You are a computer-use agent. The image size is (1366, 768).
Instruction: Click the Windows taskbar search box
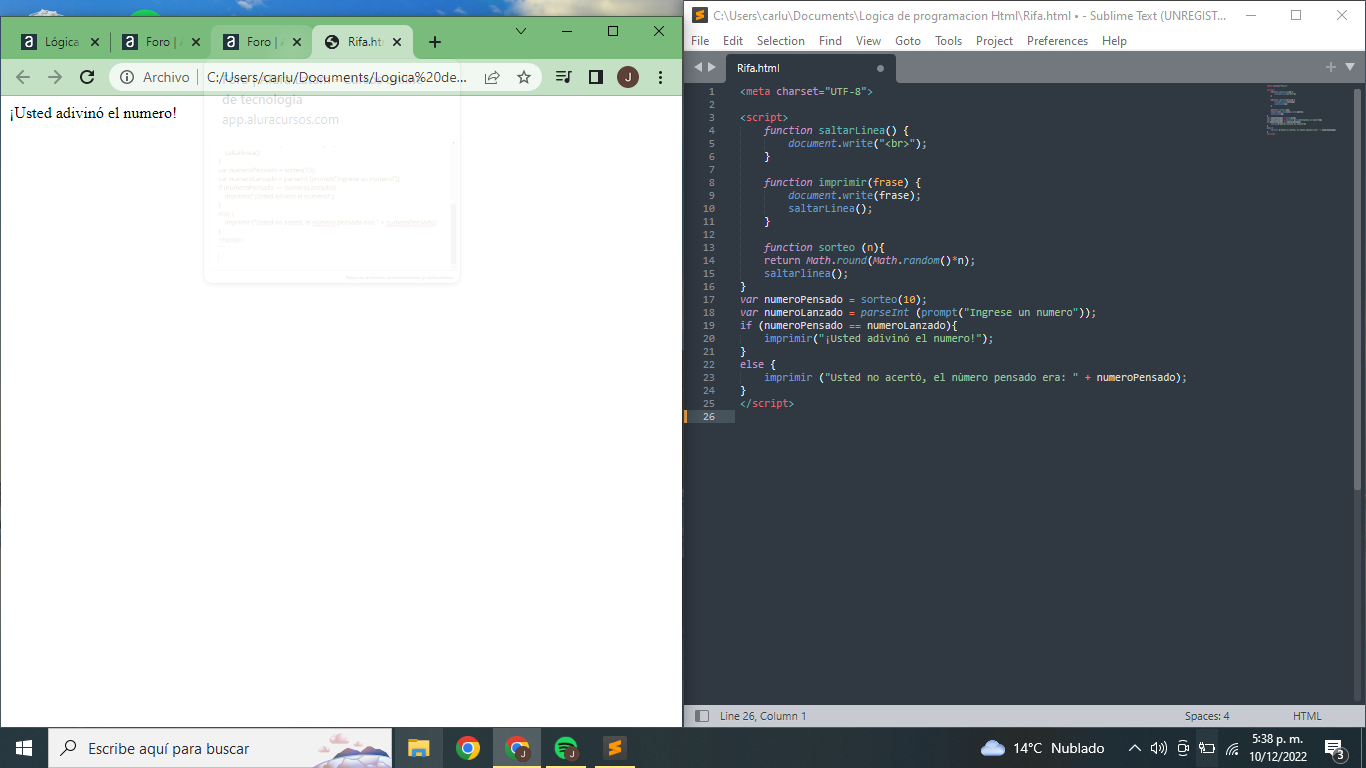[x=220, y=748]
